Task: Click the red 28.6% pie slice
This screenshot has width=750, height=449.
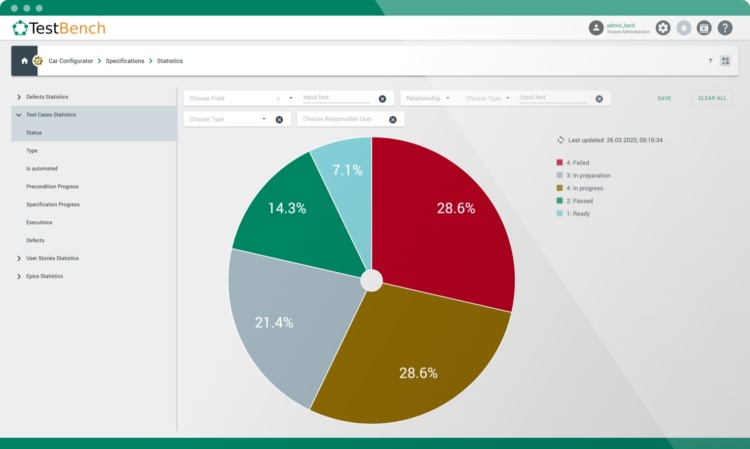Action: coord(445,225)
